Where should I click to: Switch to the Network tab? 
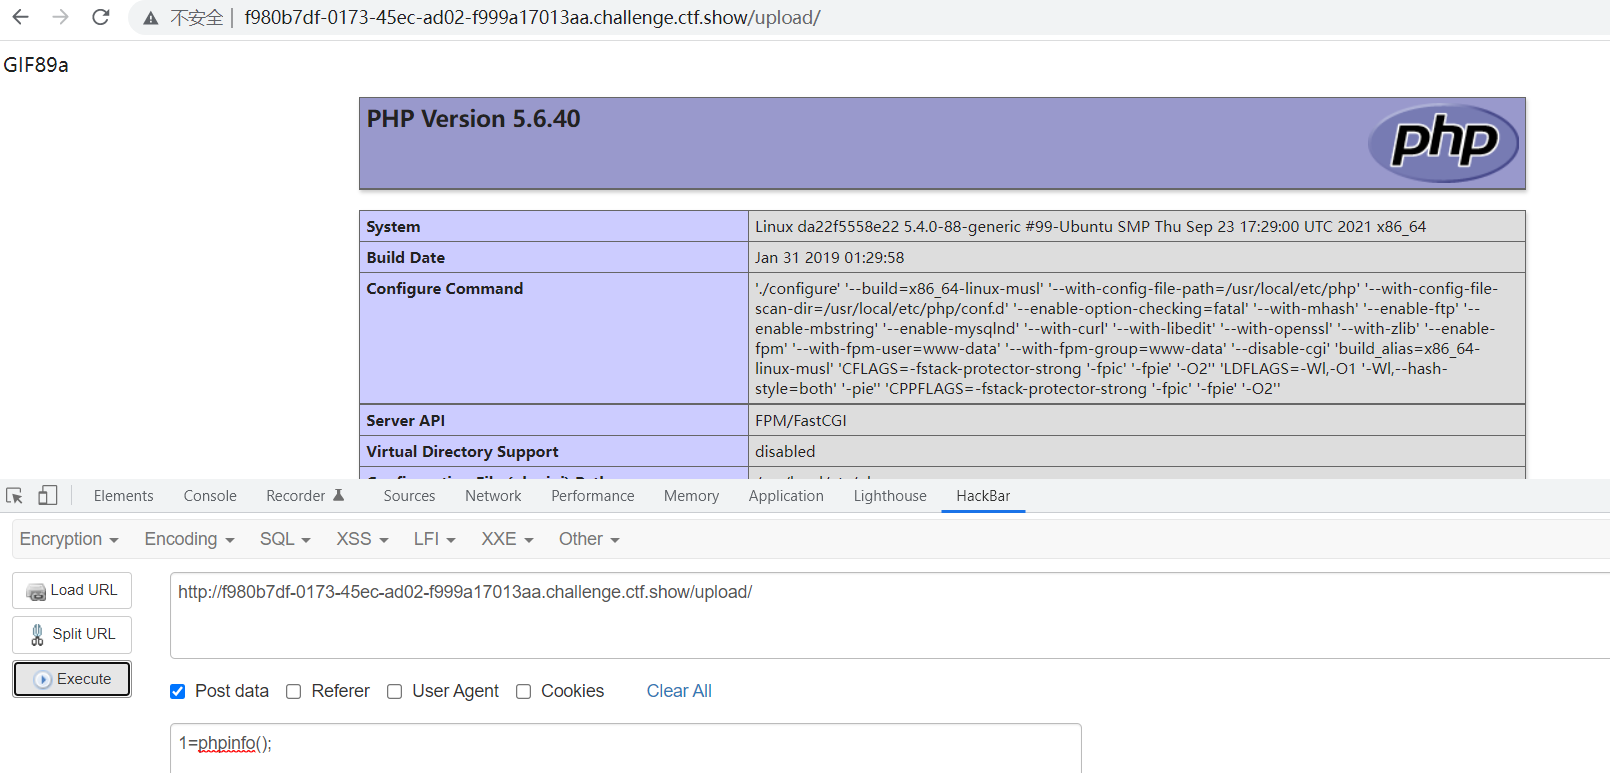493,495
